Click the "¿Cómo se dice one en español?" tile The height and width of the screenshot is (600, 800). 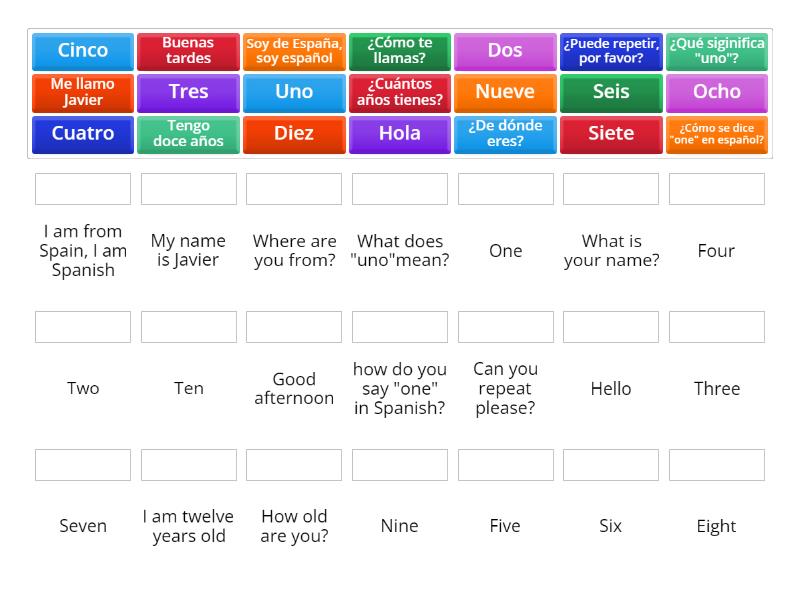pyautogui.click(x=716, y=135)
